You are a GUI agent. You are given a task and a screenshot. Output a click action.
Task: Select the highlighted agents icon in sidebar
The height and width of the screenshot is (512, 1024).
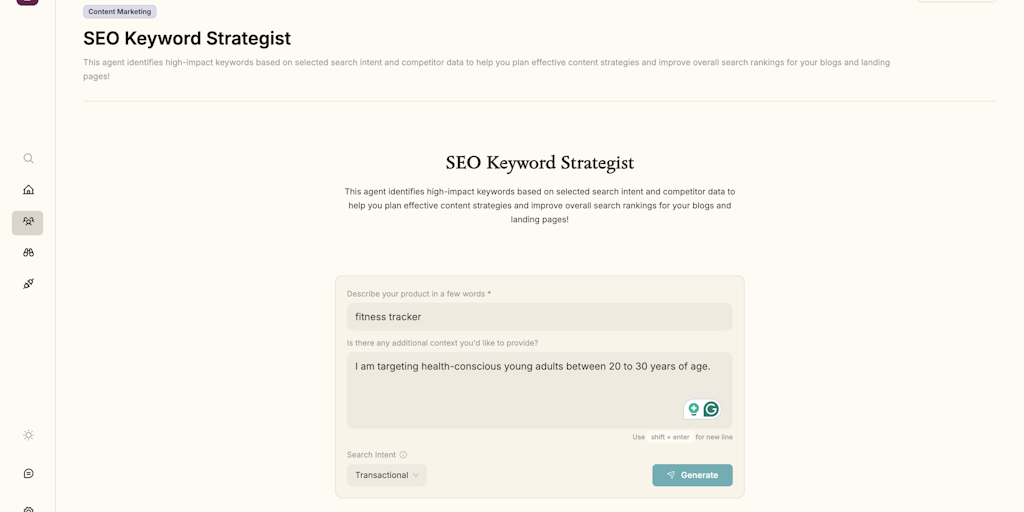point(28,222)
